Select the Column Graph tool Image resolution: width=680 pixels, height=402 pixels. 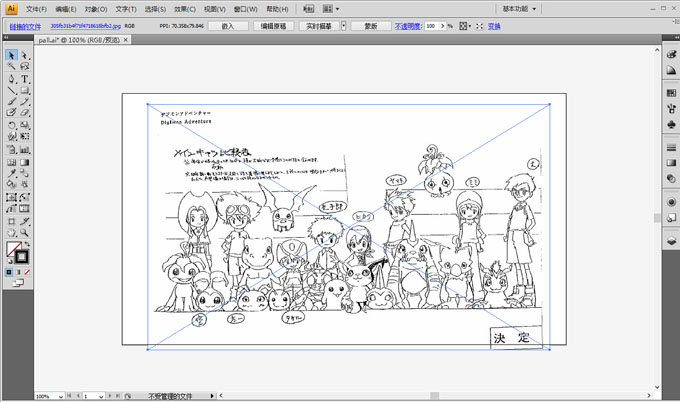tap(25, 150)
